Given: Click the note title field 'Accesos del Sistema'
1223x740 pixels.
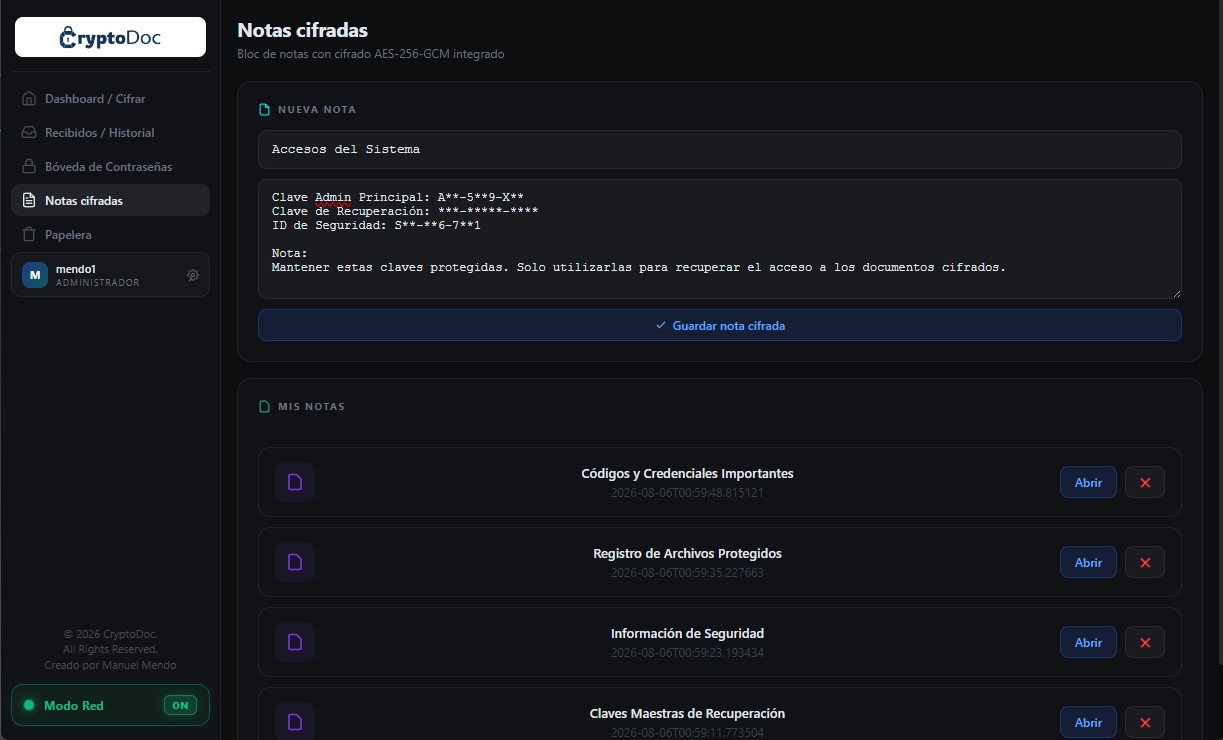Looking at the screenshot, I should coord(720,149).
